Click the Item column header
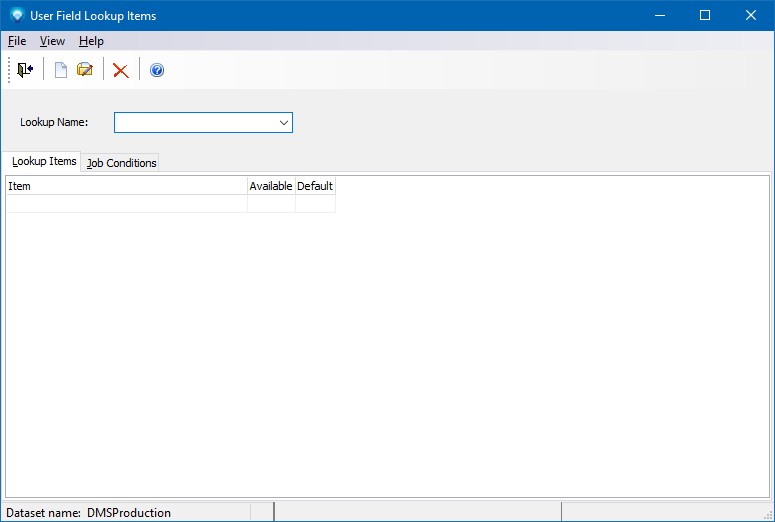Screen dimensions: 775x522 pyautogui.click(x=126, y=186)
